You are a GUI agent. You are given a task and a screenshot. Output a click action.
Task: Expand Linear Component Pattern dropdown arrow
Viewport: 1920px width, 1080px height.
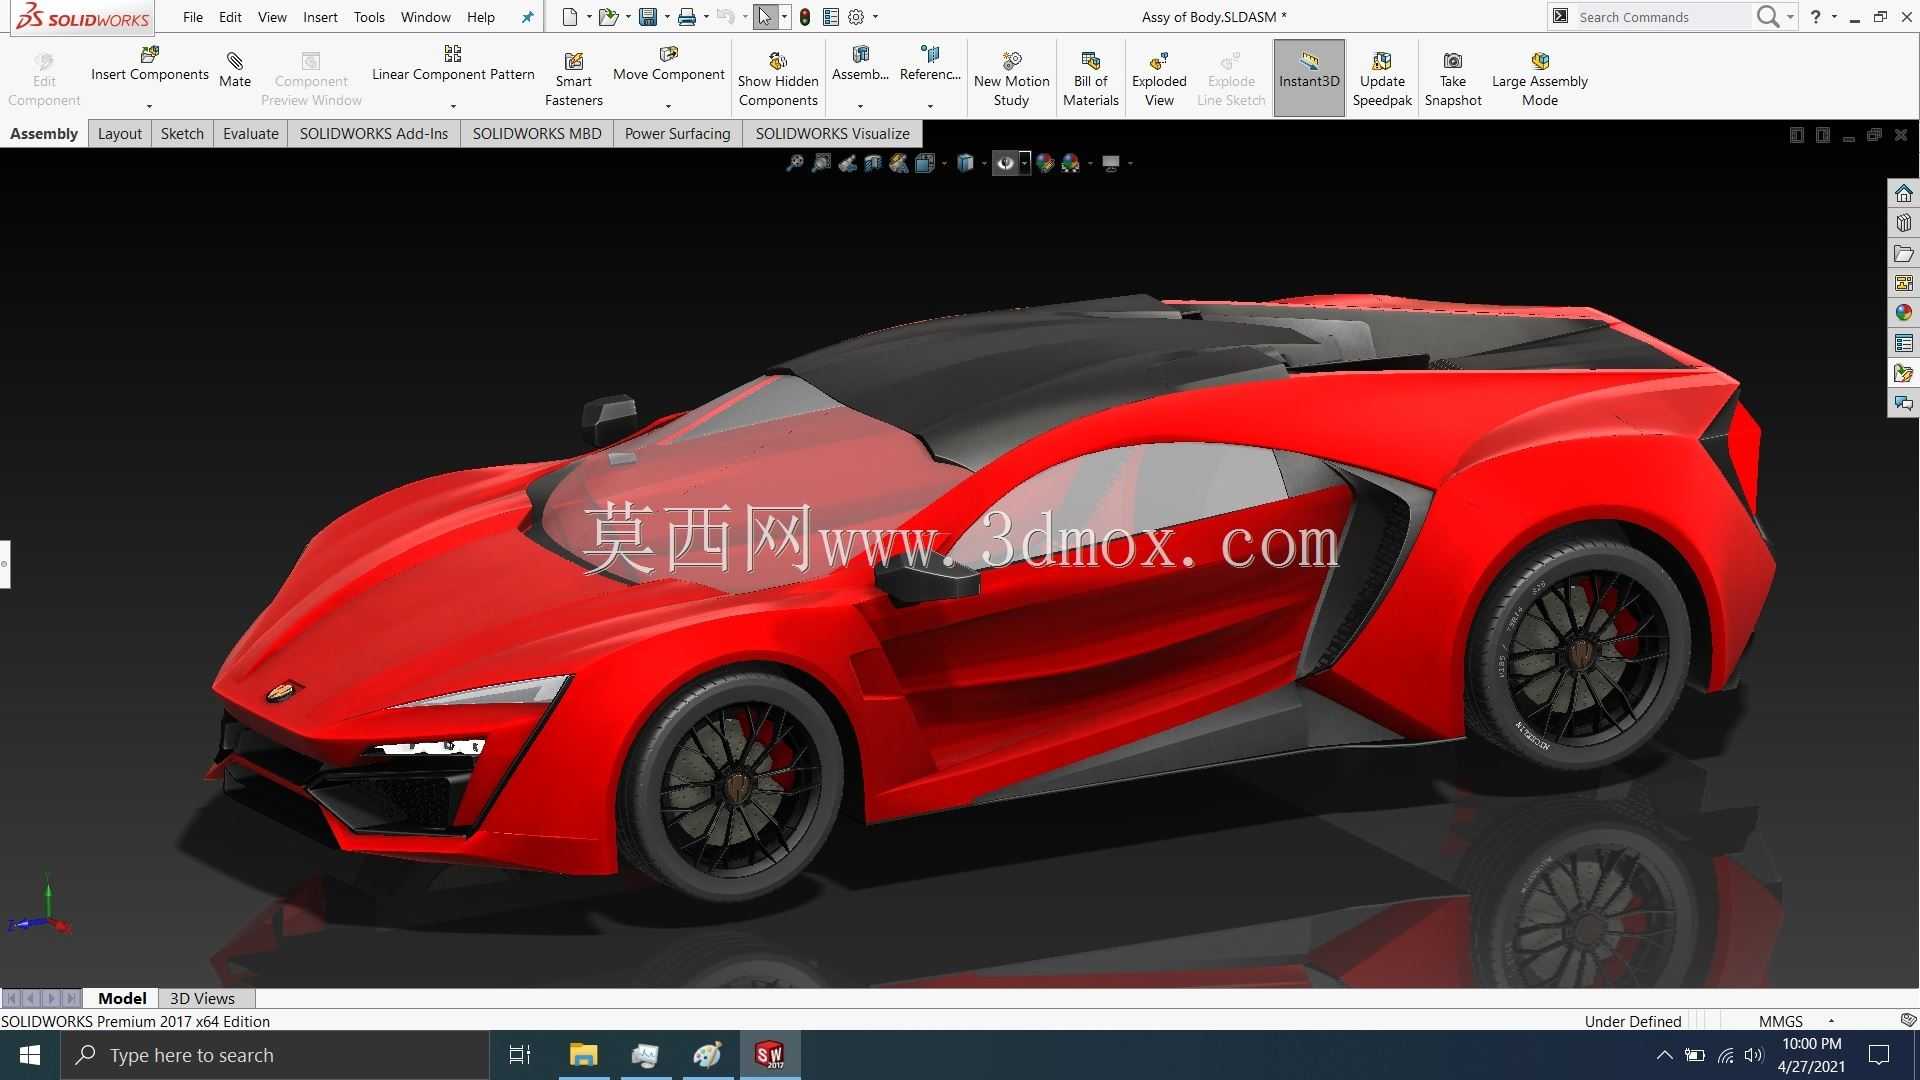[453, 106]
